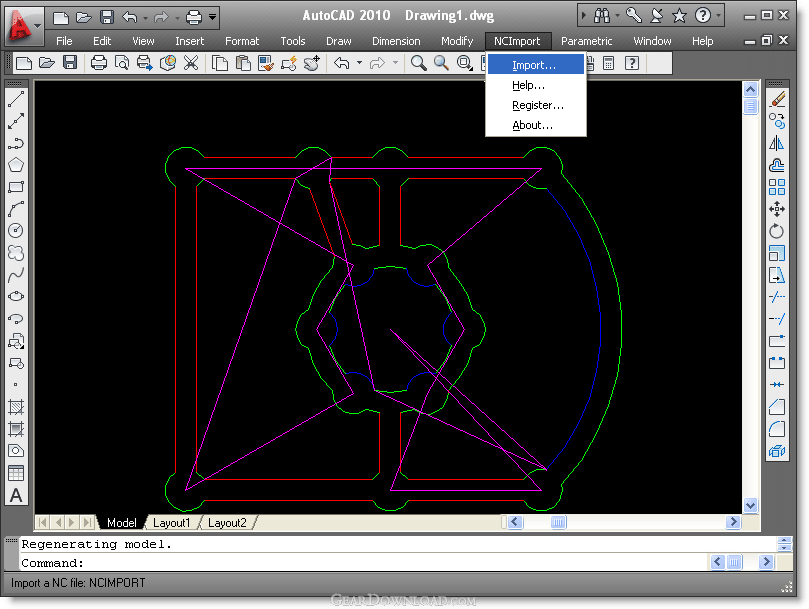Viewport: 809px width, 609px height.
Task: Click the Command line input field
Action: point(364,563)
